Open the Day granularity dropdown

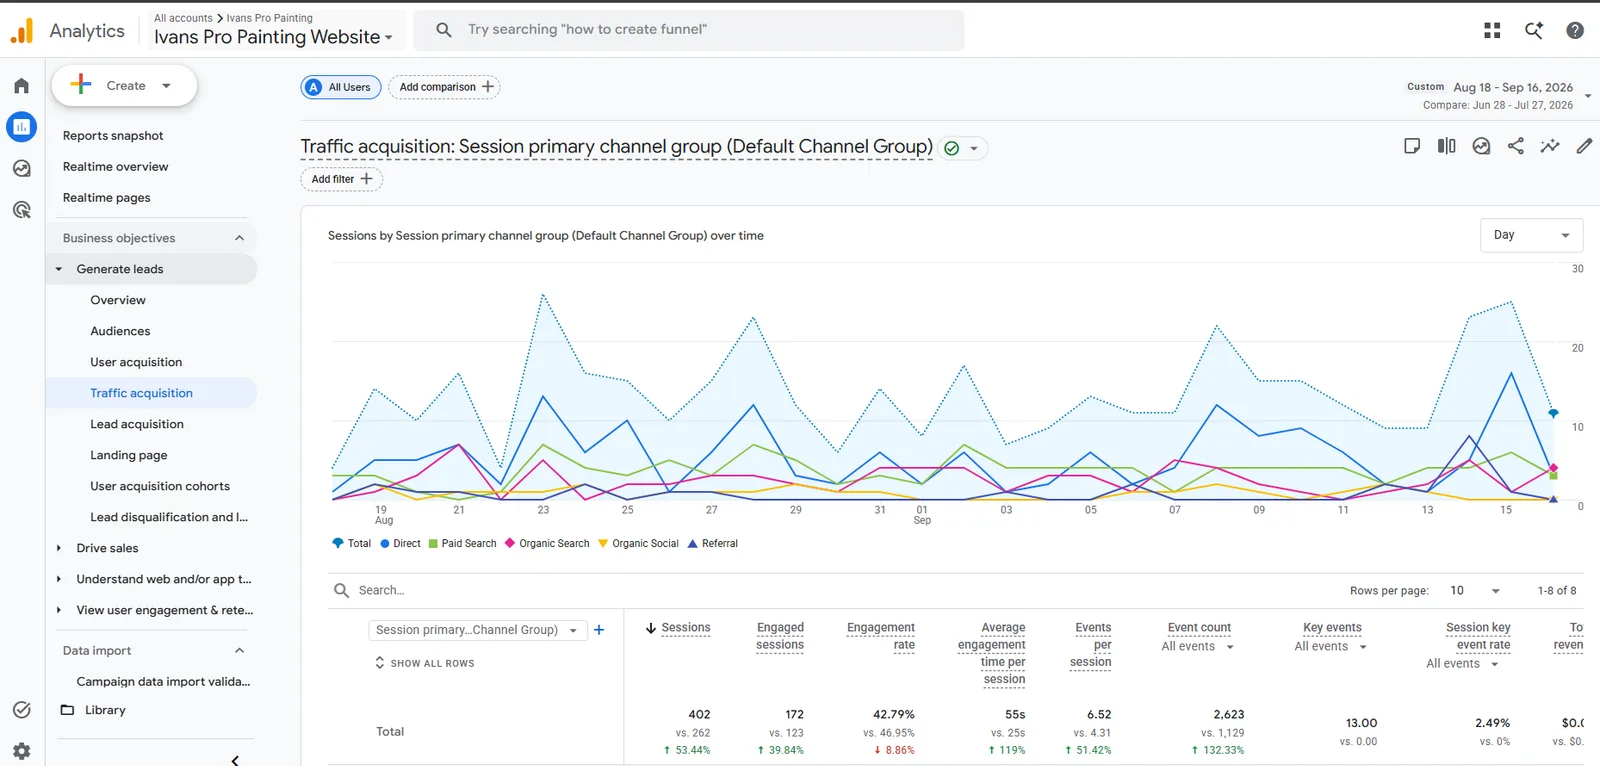coord(1531,235)
